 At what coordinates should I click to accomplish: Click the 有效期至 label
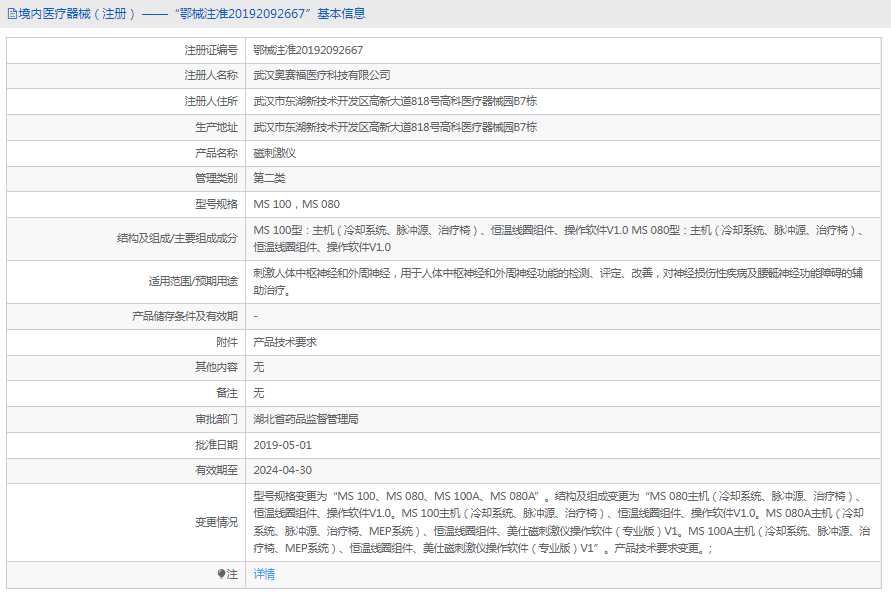(x=216, y=470)
